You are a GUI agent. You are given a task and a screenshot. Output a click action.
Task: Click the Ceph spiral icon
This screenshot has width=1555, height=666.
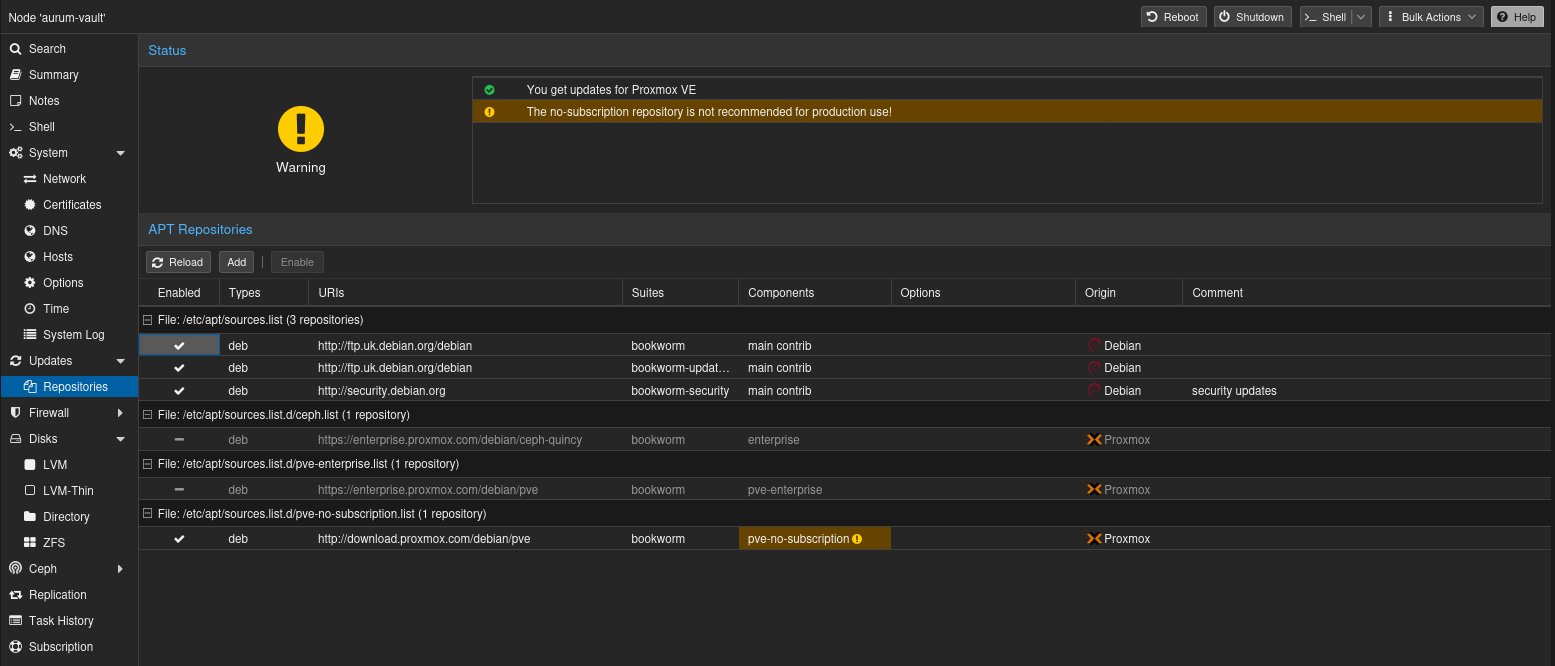click(x=15, y=569)
